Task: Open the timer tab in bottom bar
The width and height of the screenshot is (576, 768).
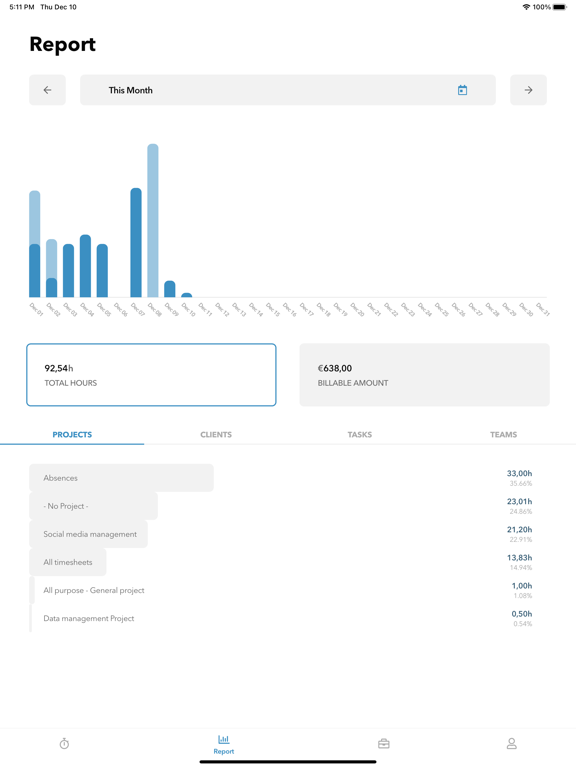Action: [x=64, y=744]
